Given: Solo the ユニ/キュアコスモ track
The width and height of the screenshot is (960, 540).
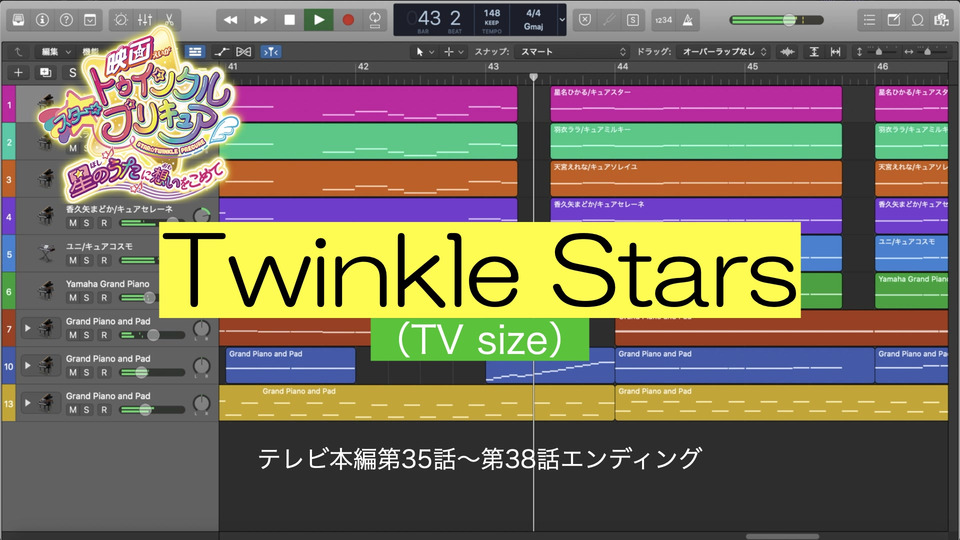Looking at the screenshot, I should pos(86,260).
